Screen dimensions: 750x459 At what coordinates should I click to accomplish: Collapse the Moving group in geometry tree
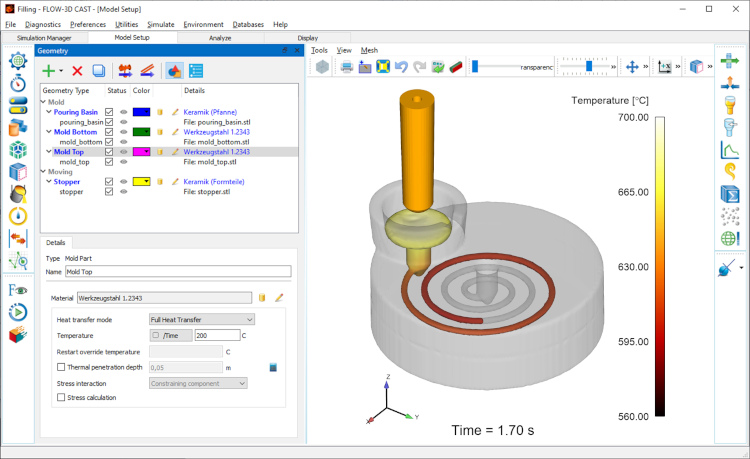[x=43, y=171]
